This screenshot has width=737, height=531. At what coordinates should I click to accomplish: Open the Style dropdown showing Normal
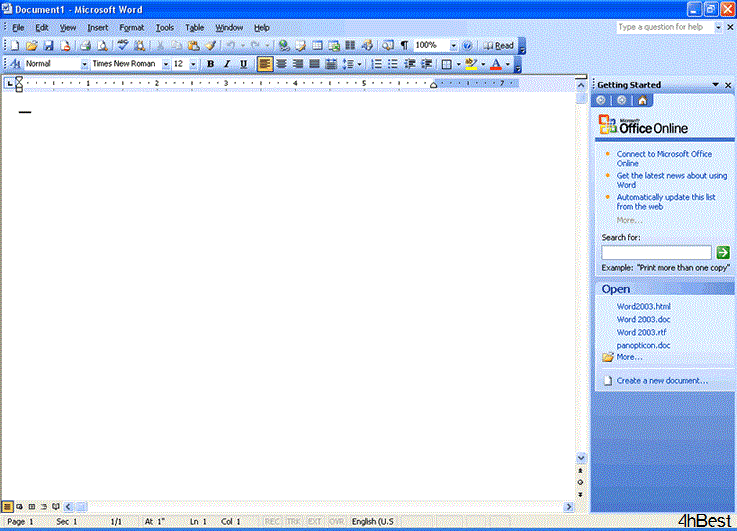coord(84,64)
